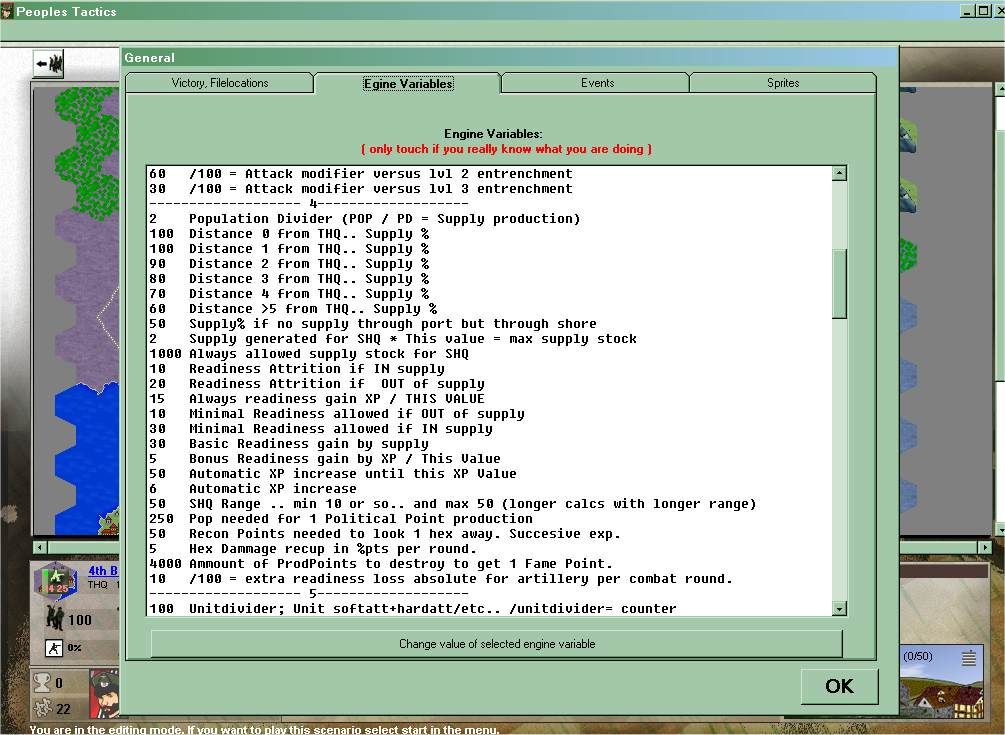
Task: Open the Sprites tab
Action: coord(783,83)
